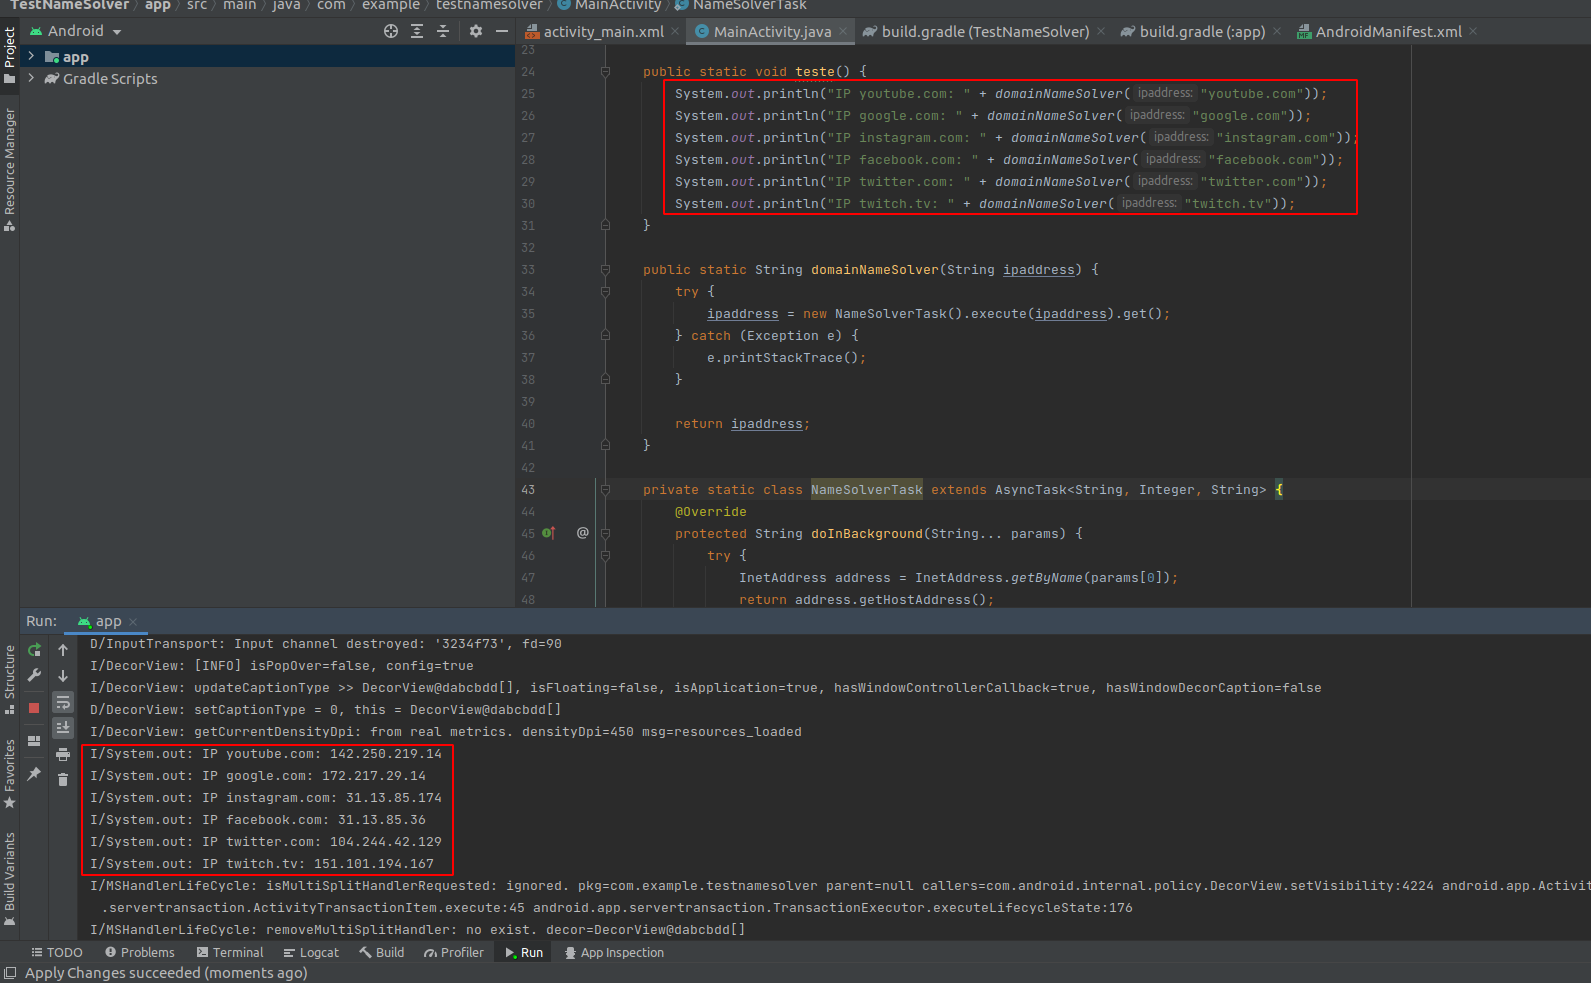Print console output with printer icon
The image size is (1591, 983).
pyautogui.click(x=63, y=754)
